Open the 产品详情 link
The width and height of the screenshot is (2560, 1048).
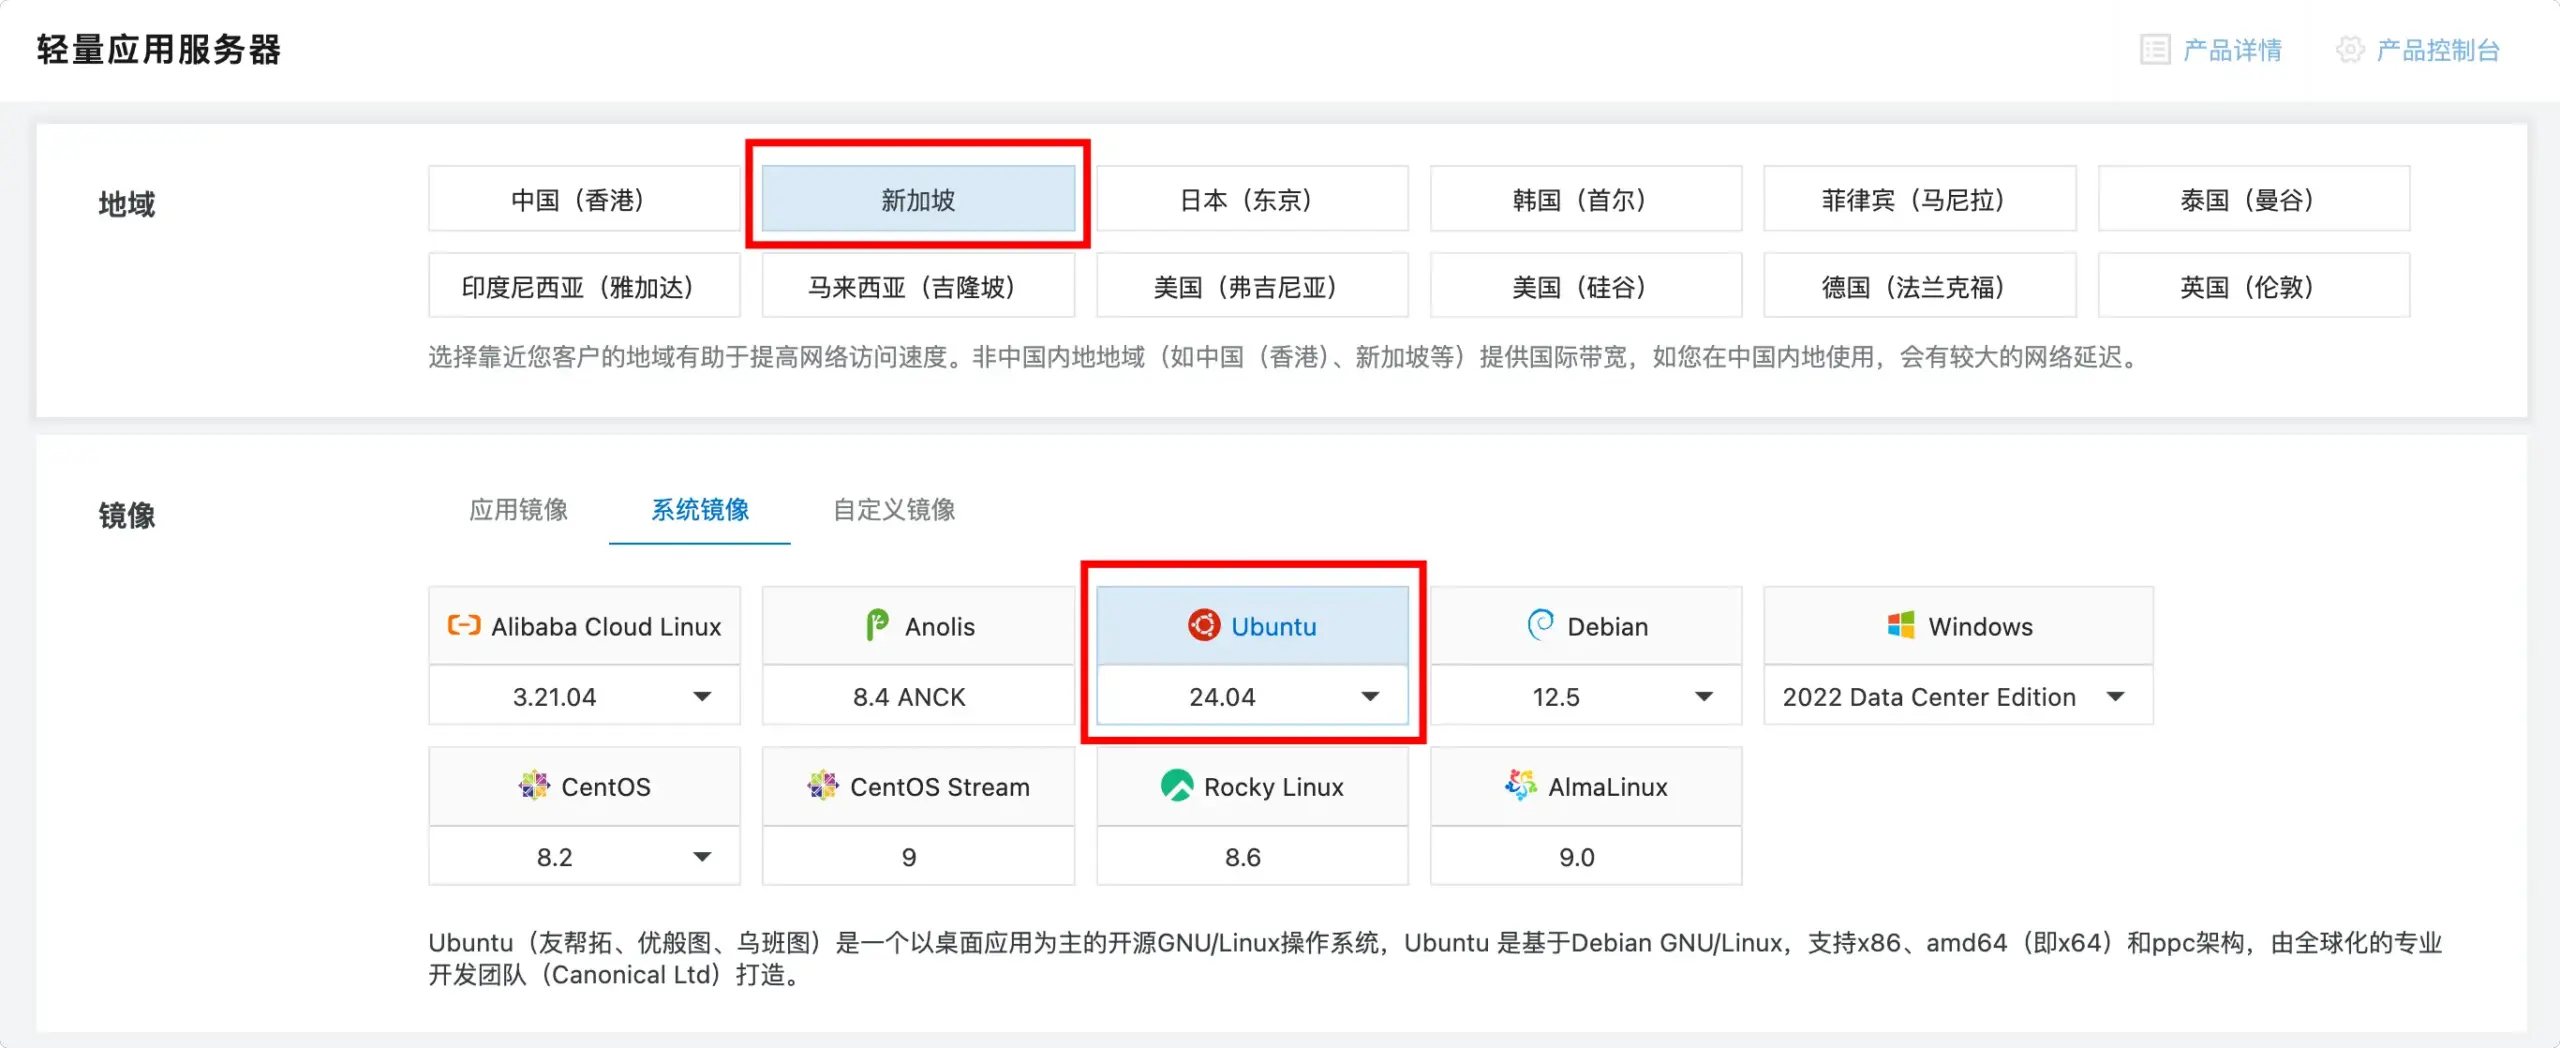click(x=2232, y=49)
